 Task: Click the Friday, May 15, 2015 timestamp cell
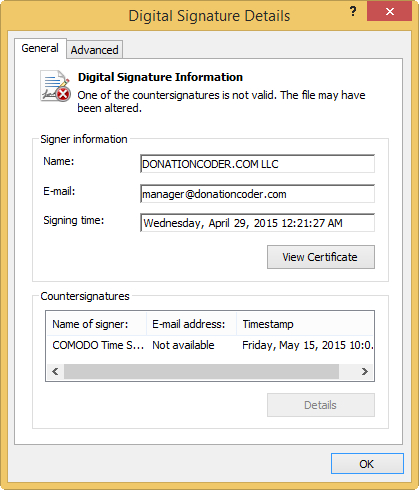pyautogui.click(x=307, y=345)
